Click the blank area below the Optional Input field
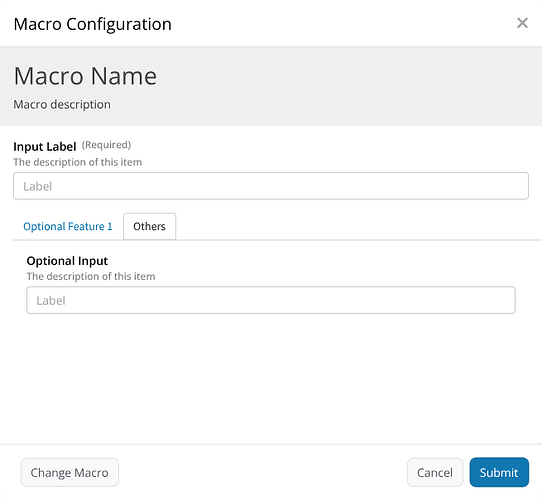 click(271, 377)
